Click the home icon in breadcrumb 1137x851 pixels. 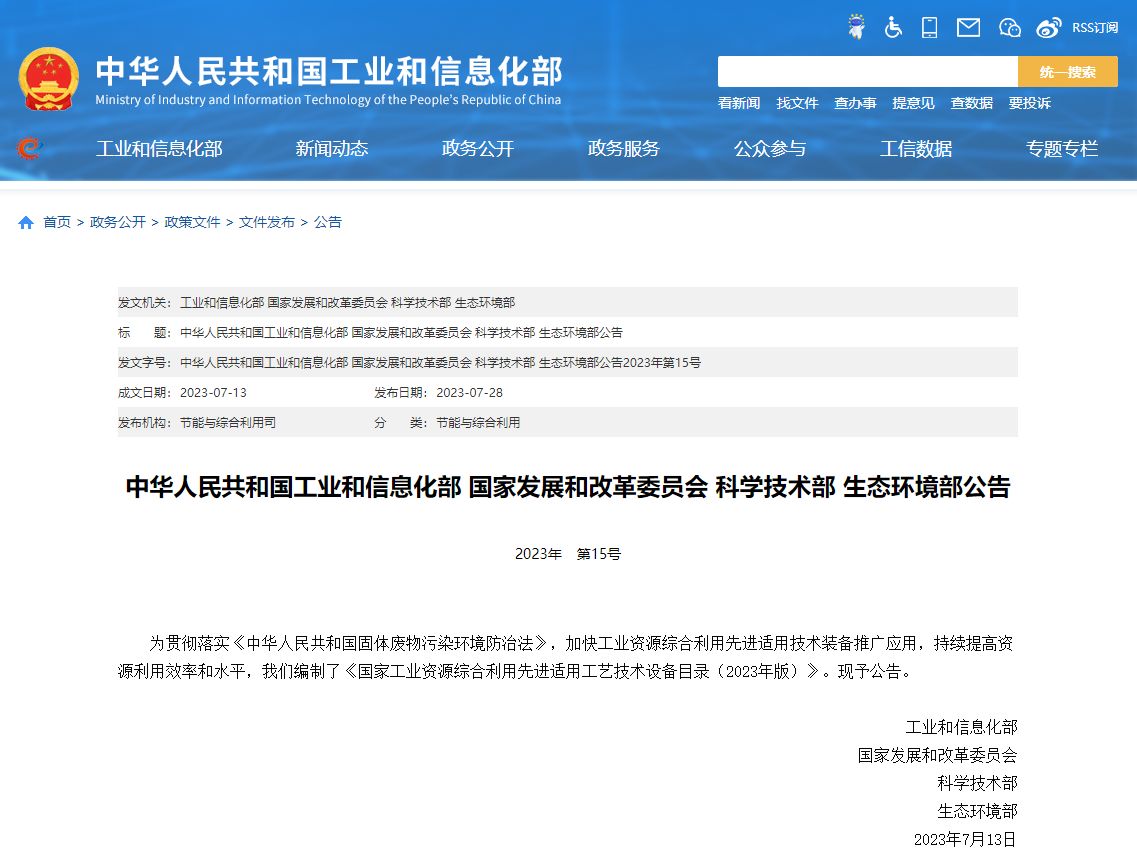point(26,222)
